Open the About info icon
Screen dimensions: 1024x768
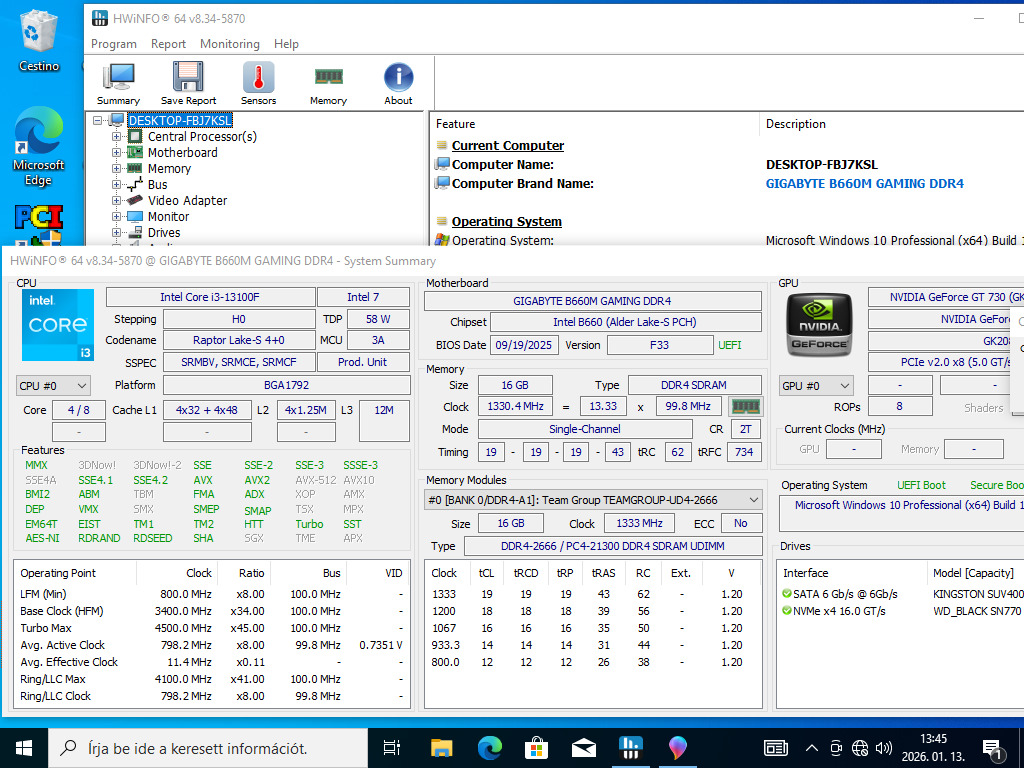tap(398, 84)
